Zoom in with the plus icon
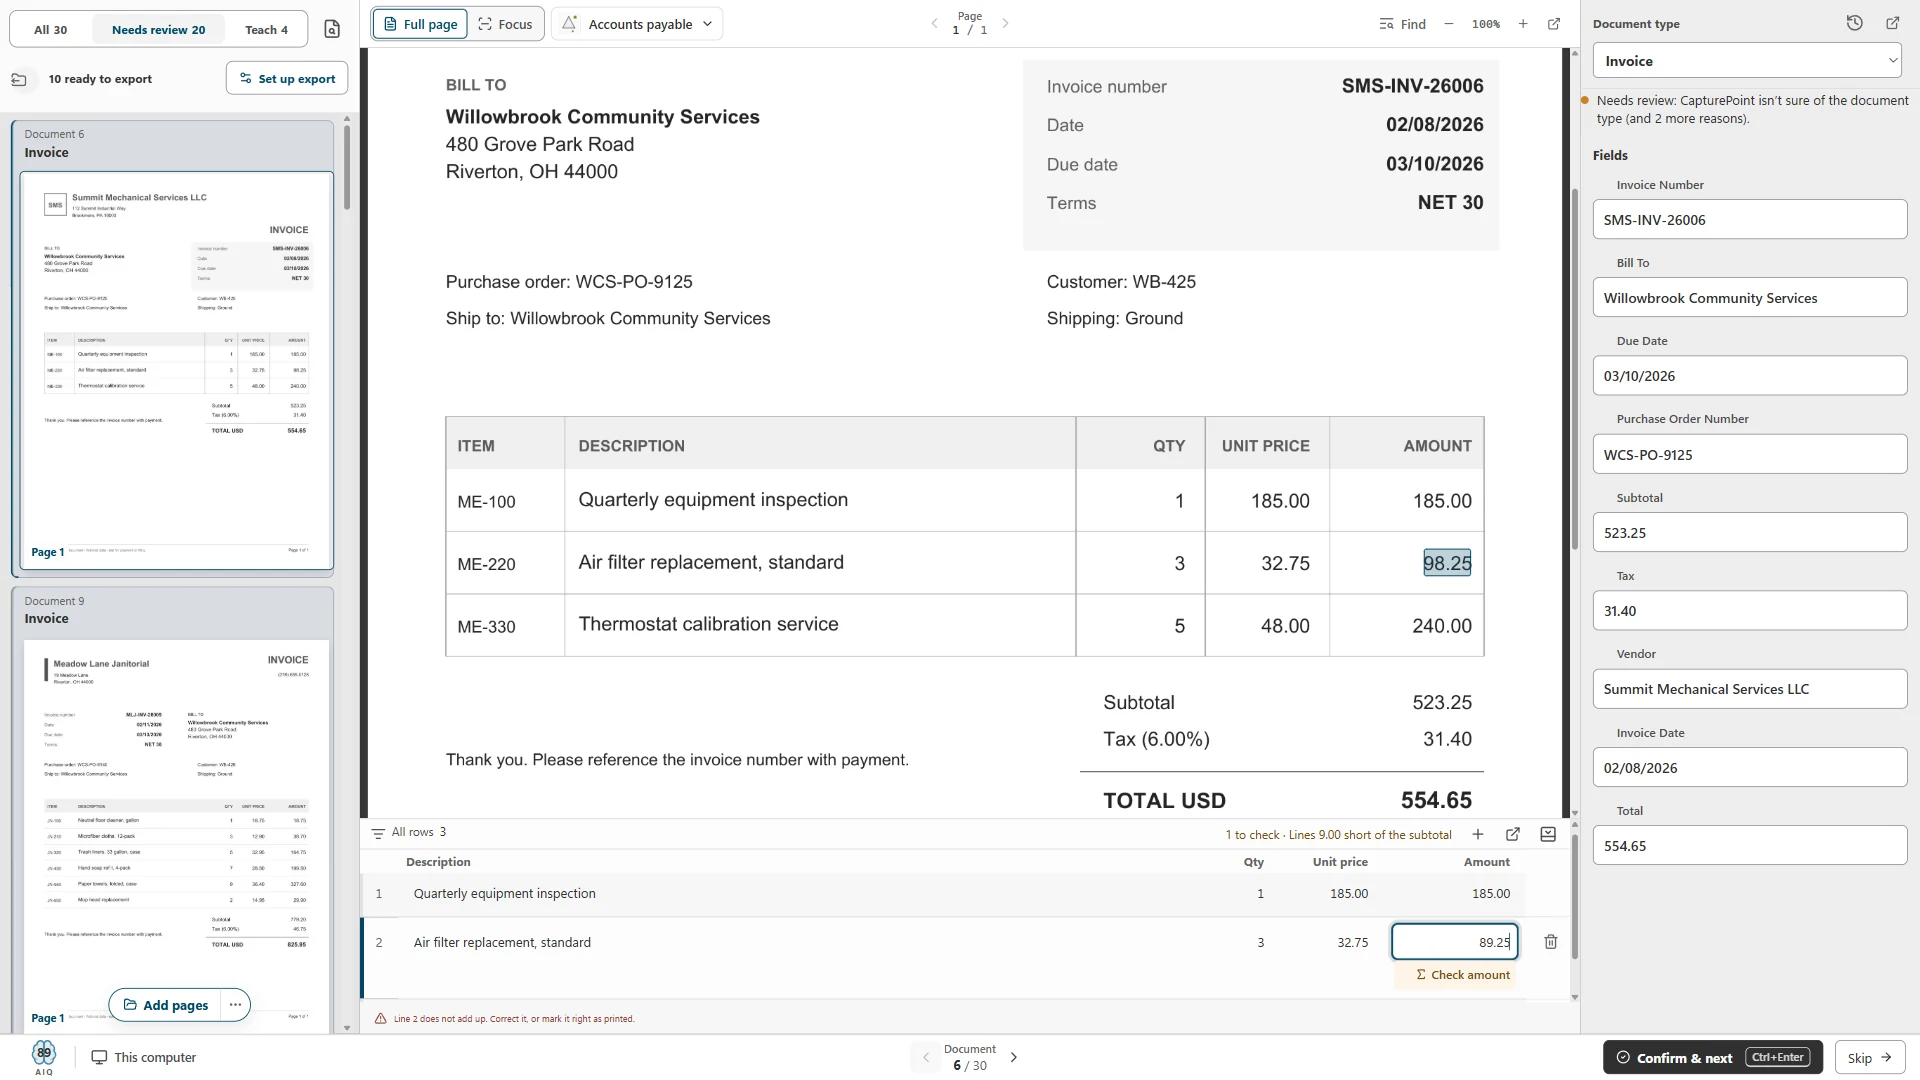The image size is (1920, 1080). click(1523, 24)
